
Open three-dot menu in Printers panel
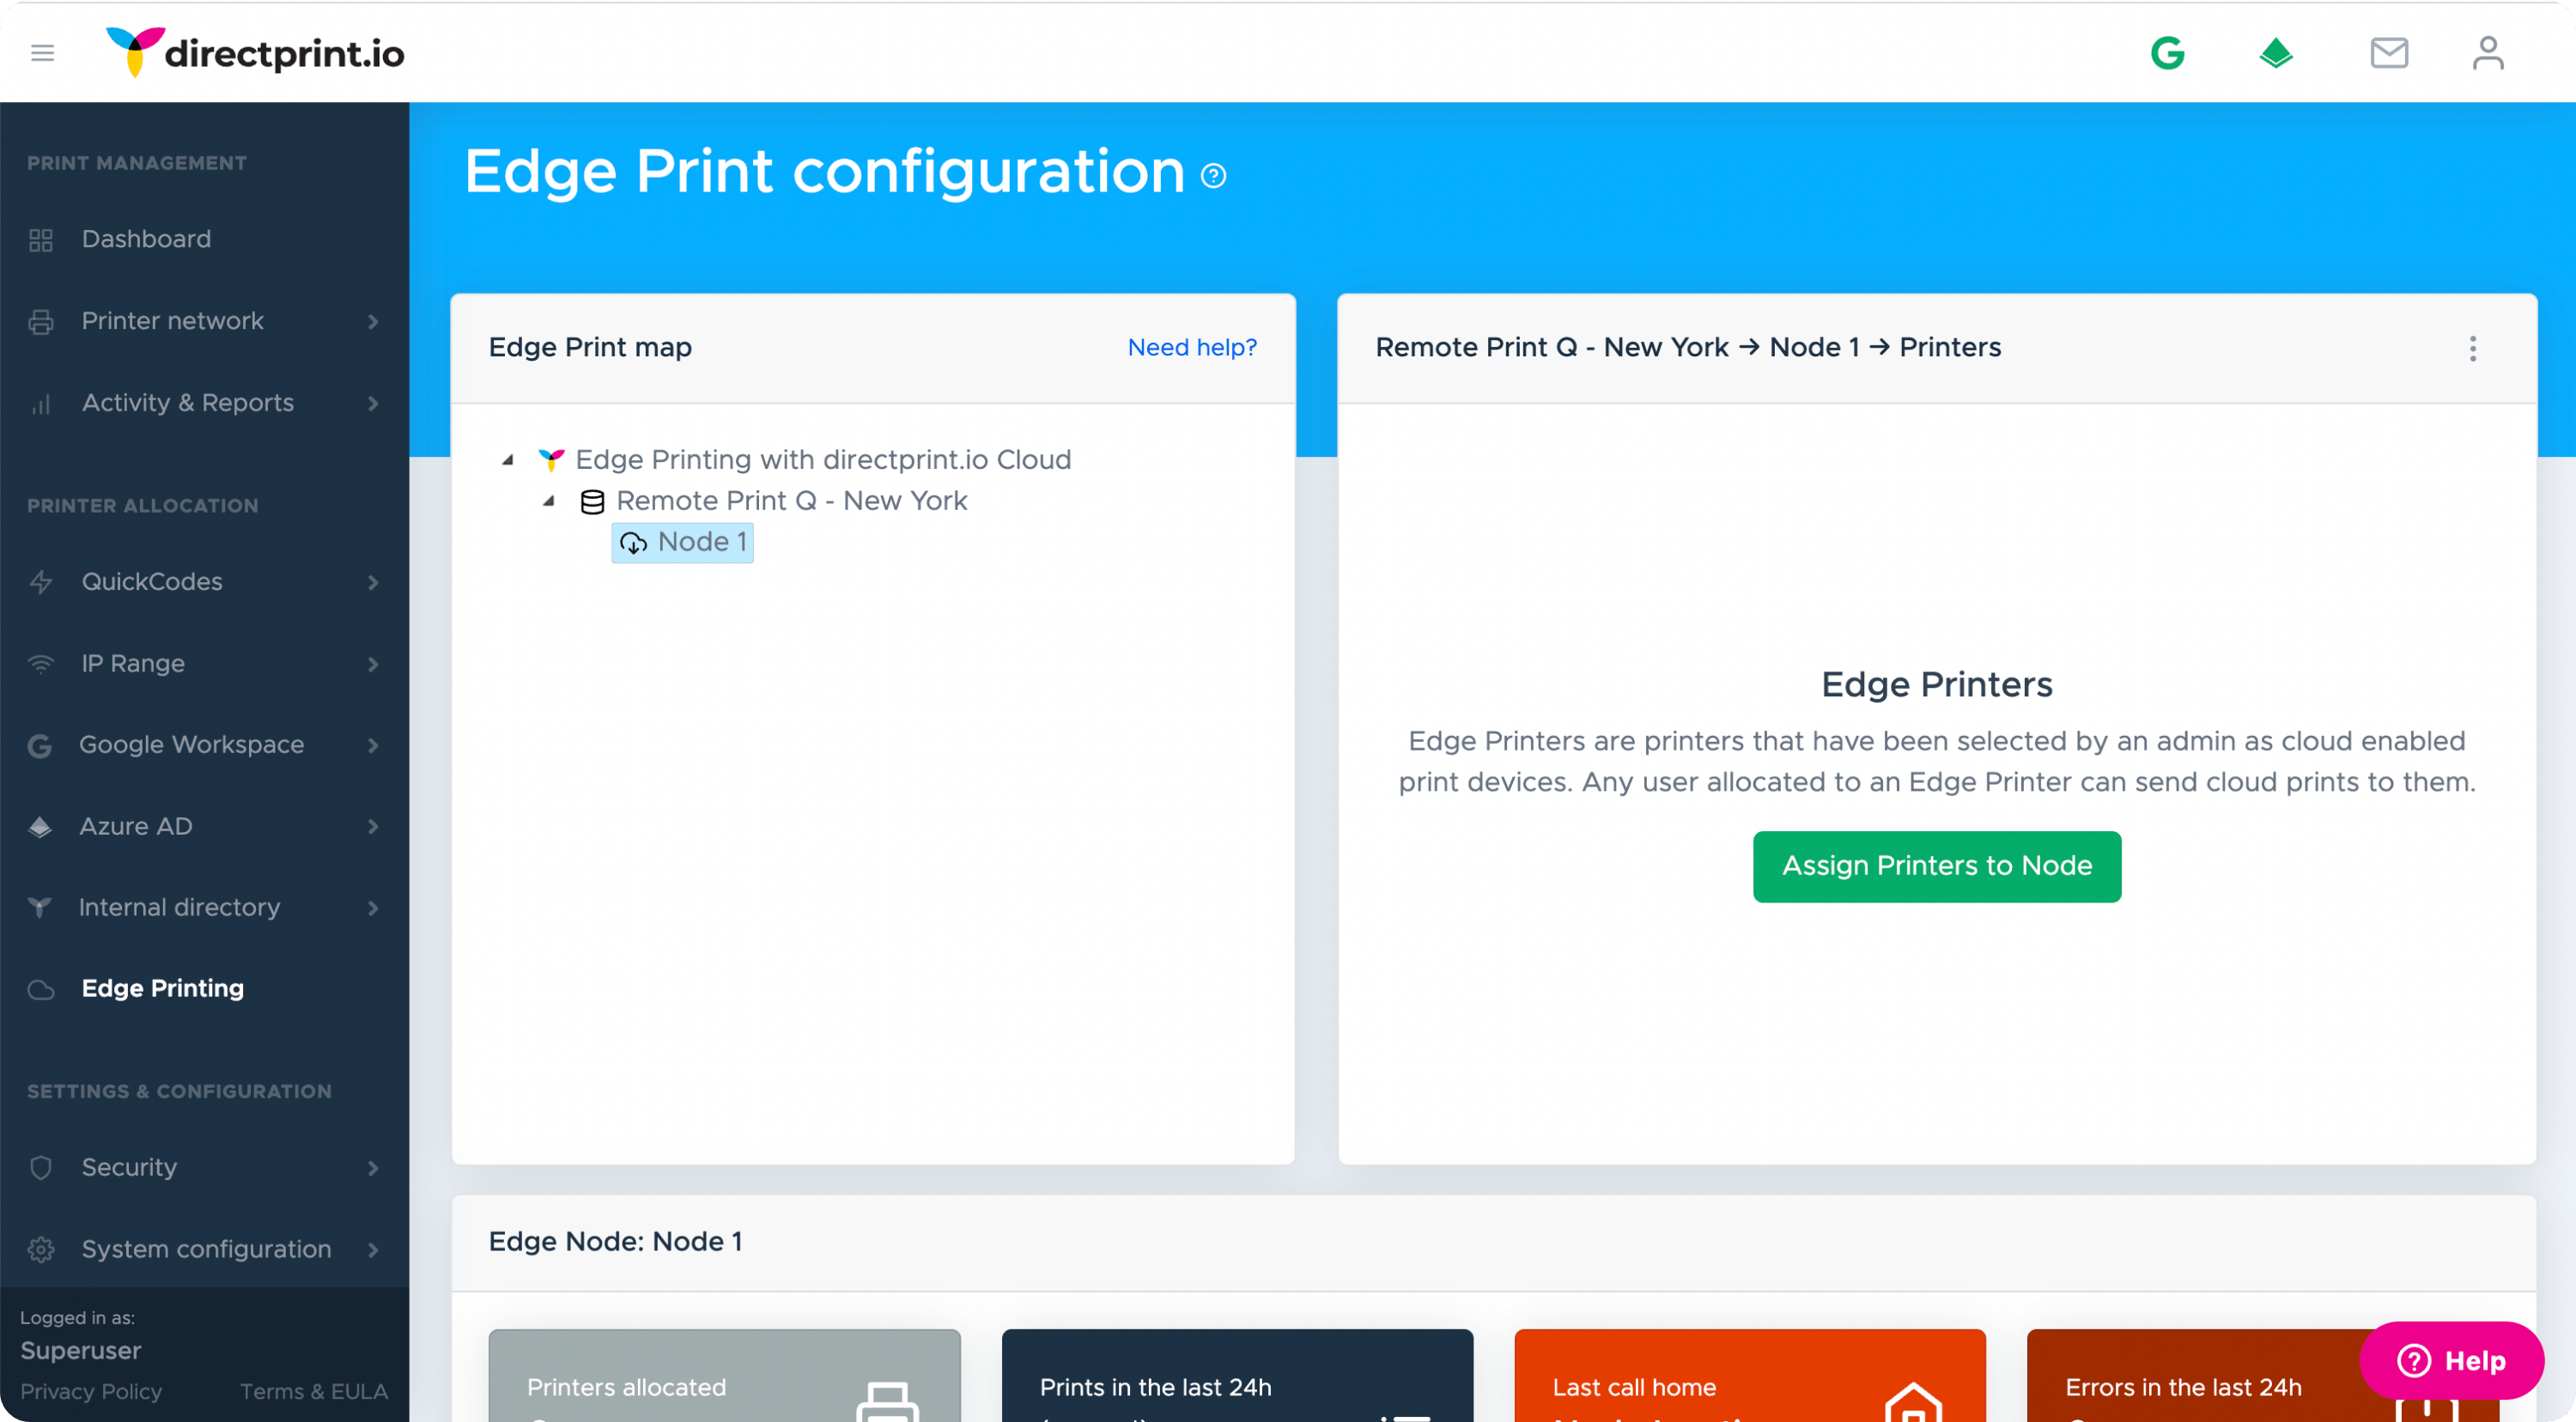(x=2472, y=348)
